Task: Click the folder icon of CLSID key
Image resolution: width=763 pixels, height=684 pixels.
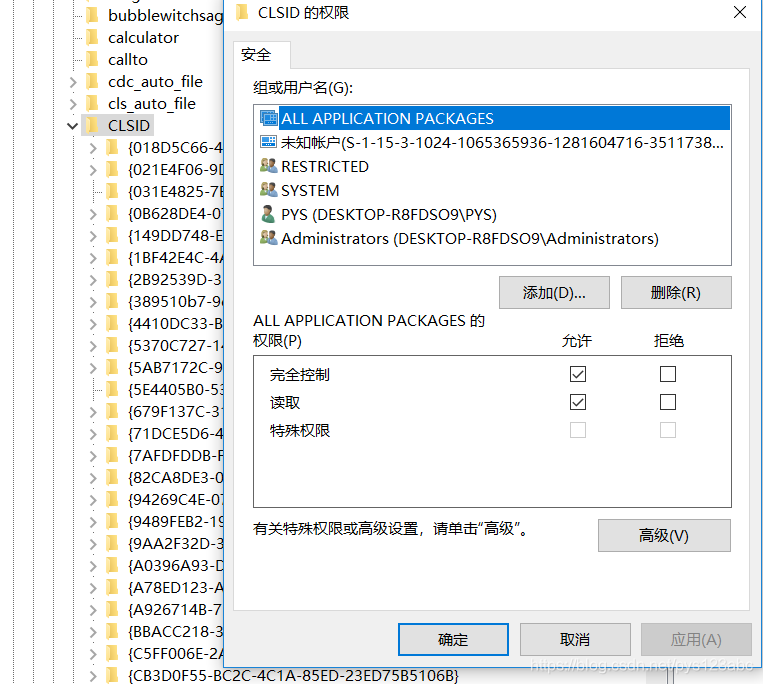Action: (92, 126)
